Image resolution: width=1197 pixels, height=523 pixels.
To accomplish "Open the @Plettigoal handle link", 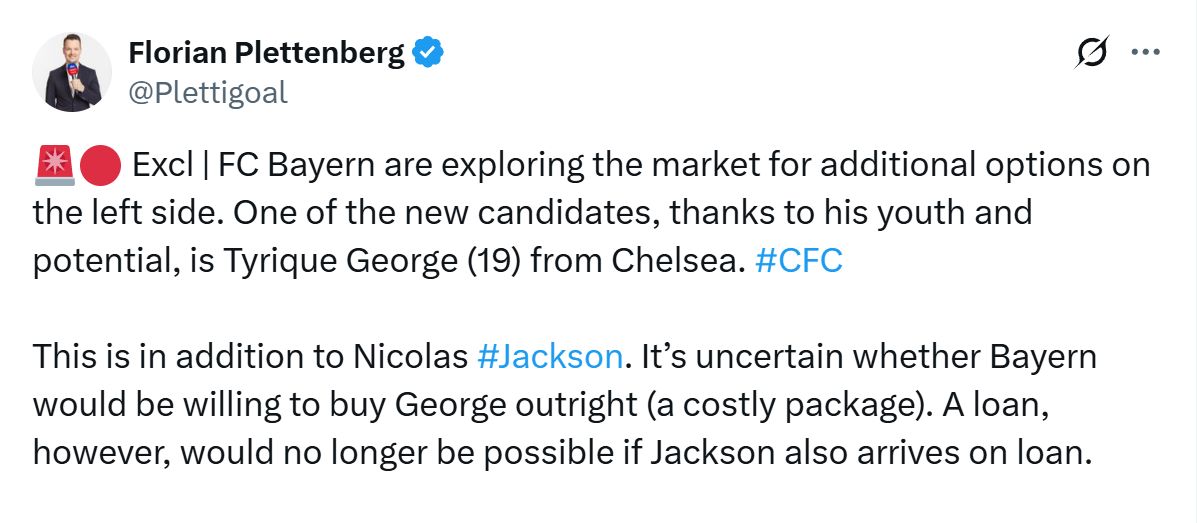I will point(207,93).
